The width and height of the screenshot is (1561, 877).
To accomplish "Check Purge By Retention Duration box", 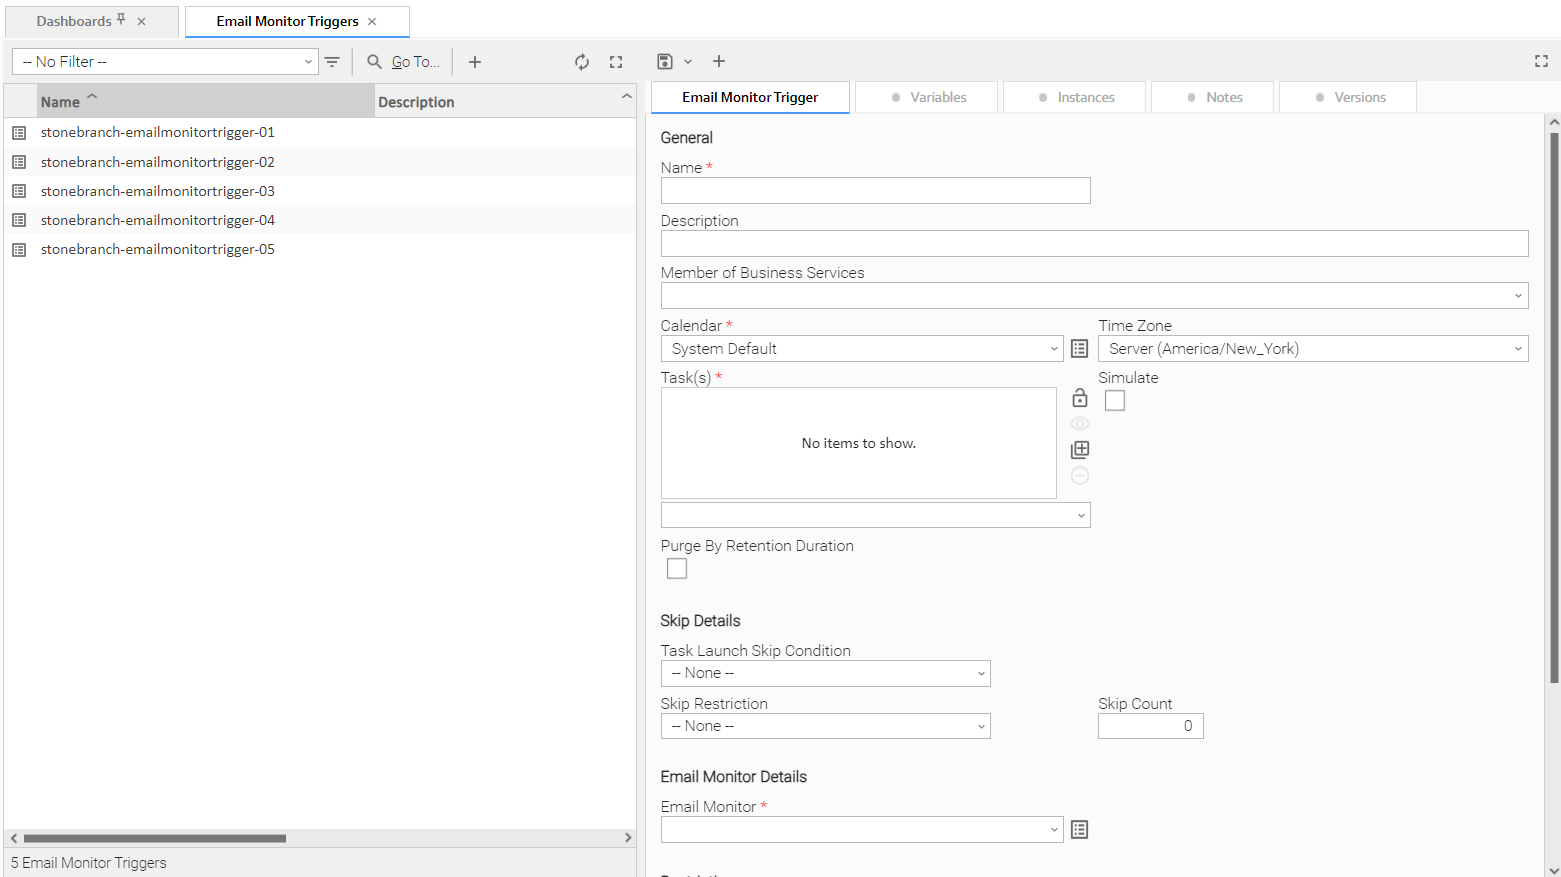I will click(677, 569).
